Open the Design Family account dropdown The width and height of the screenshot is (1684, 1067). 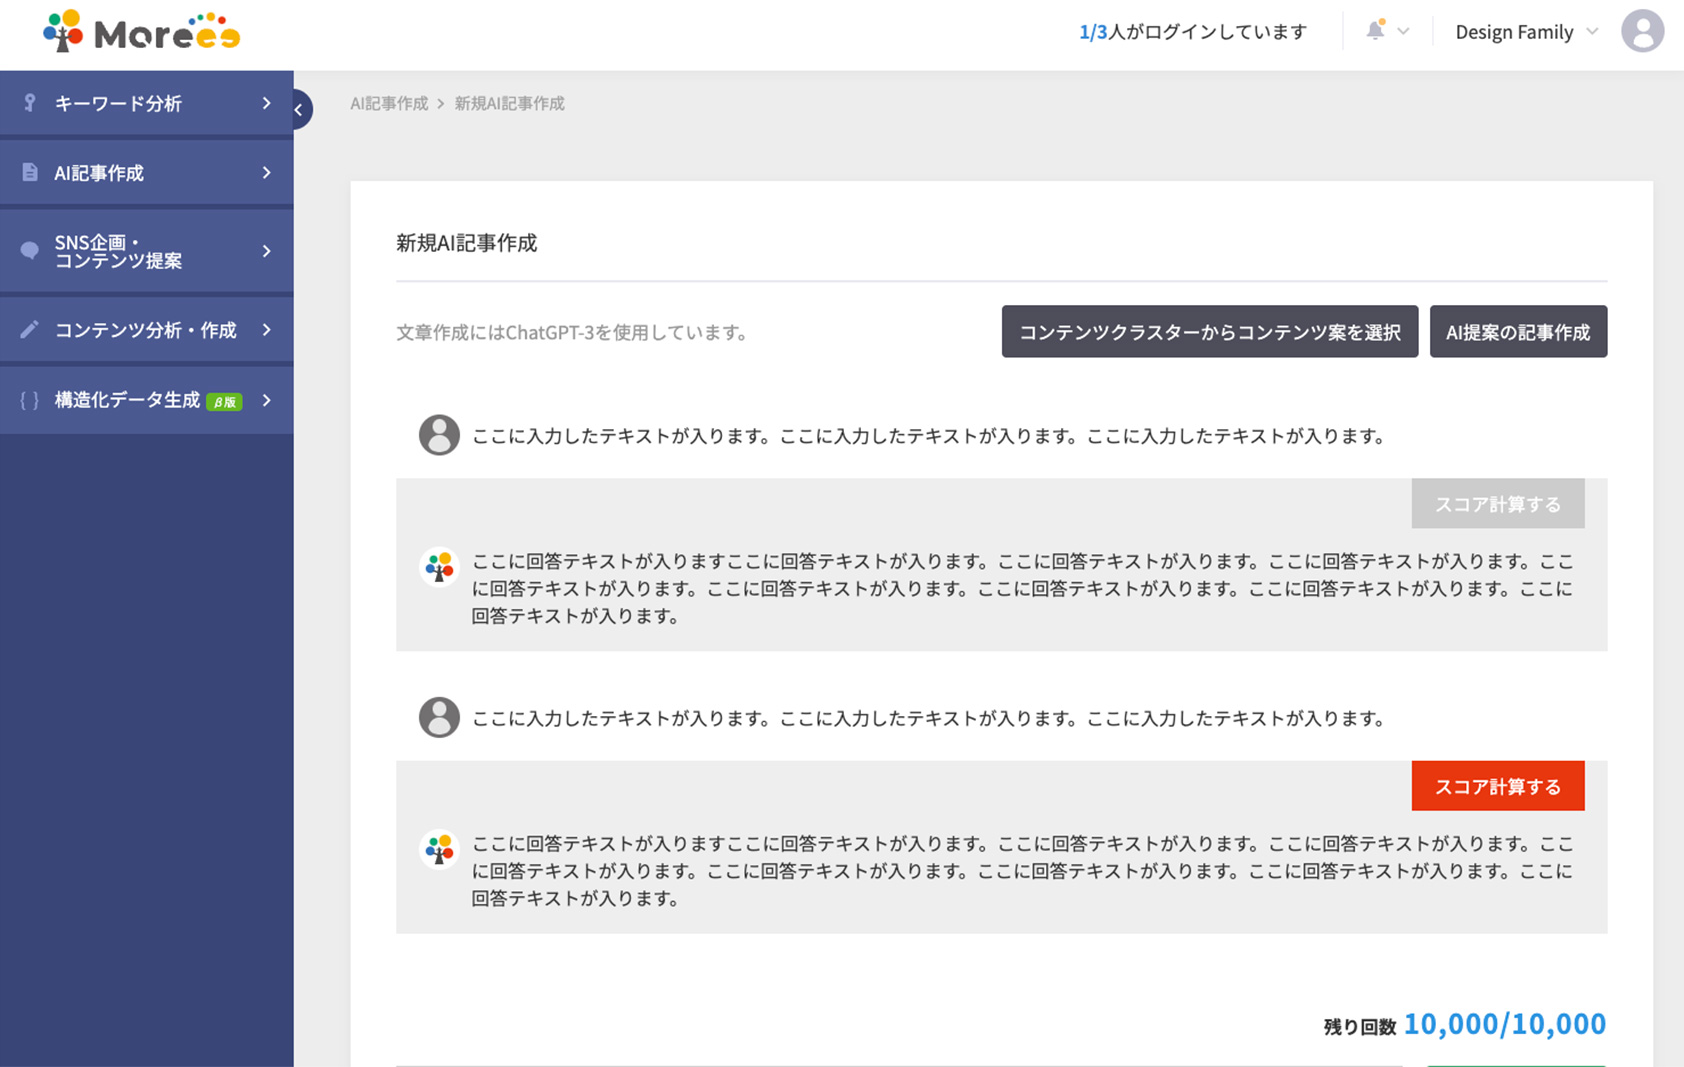[1526, 32]
